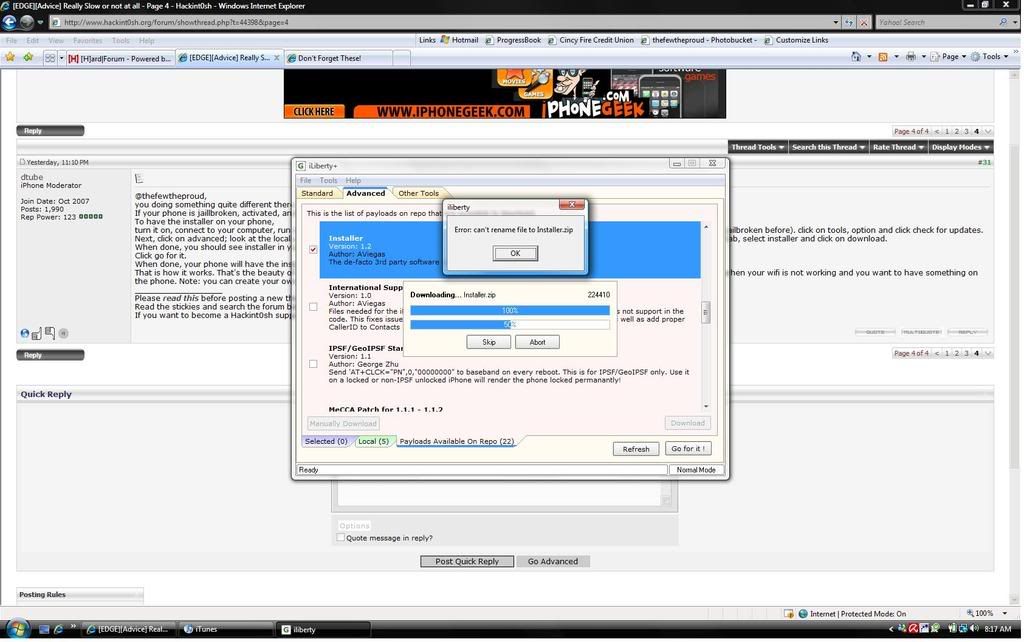Click the Reply button above dtube's post
1024x642 pixels.
point(50,131)
